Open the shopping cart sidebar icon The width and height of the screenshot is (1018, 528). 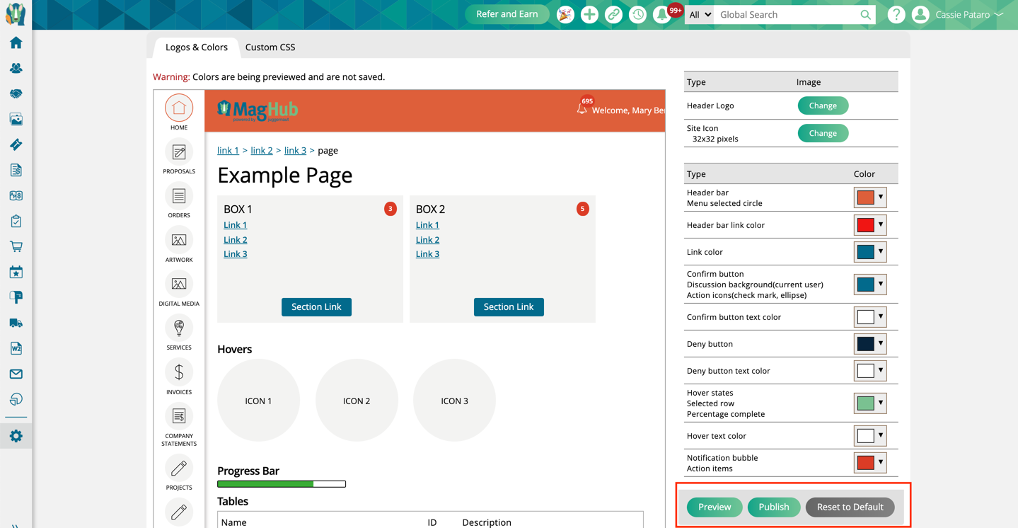[15, 246]
